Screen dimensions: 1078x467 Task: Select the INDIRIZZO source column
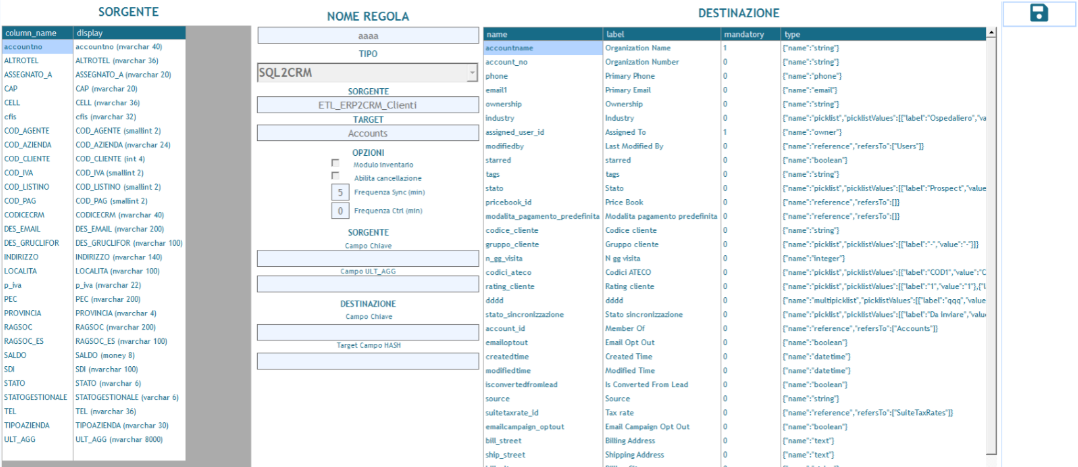coord(37,257)
